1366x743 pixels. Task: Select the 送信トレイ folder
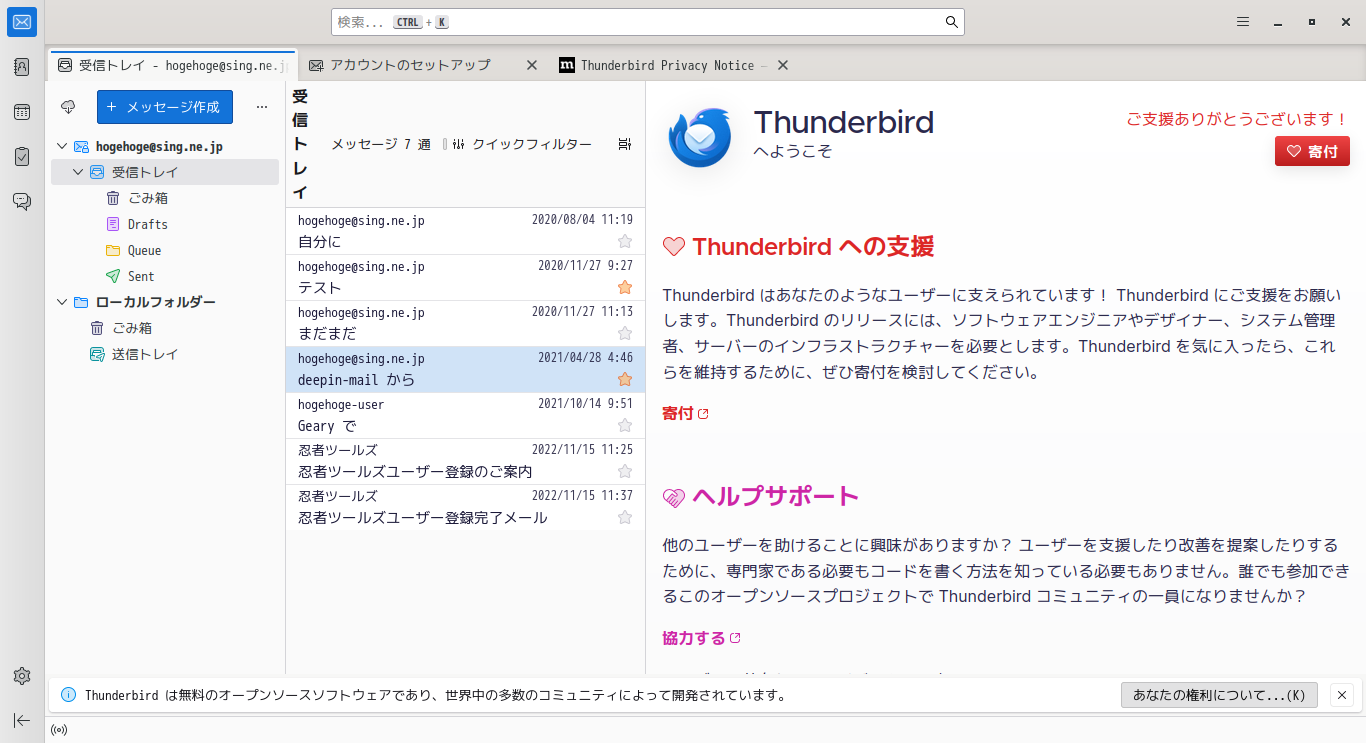coord(145,354)
